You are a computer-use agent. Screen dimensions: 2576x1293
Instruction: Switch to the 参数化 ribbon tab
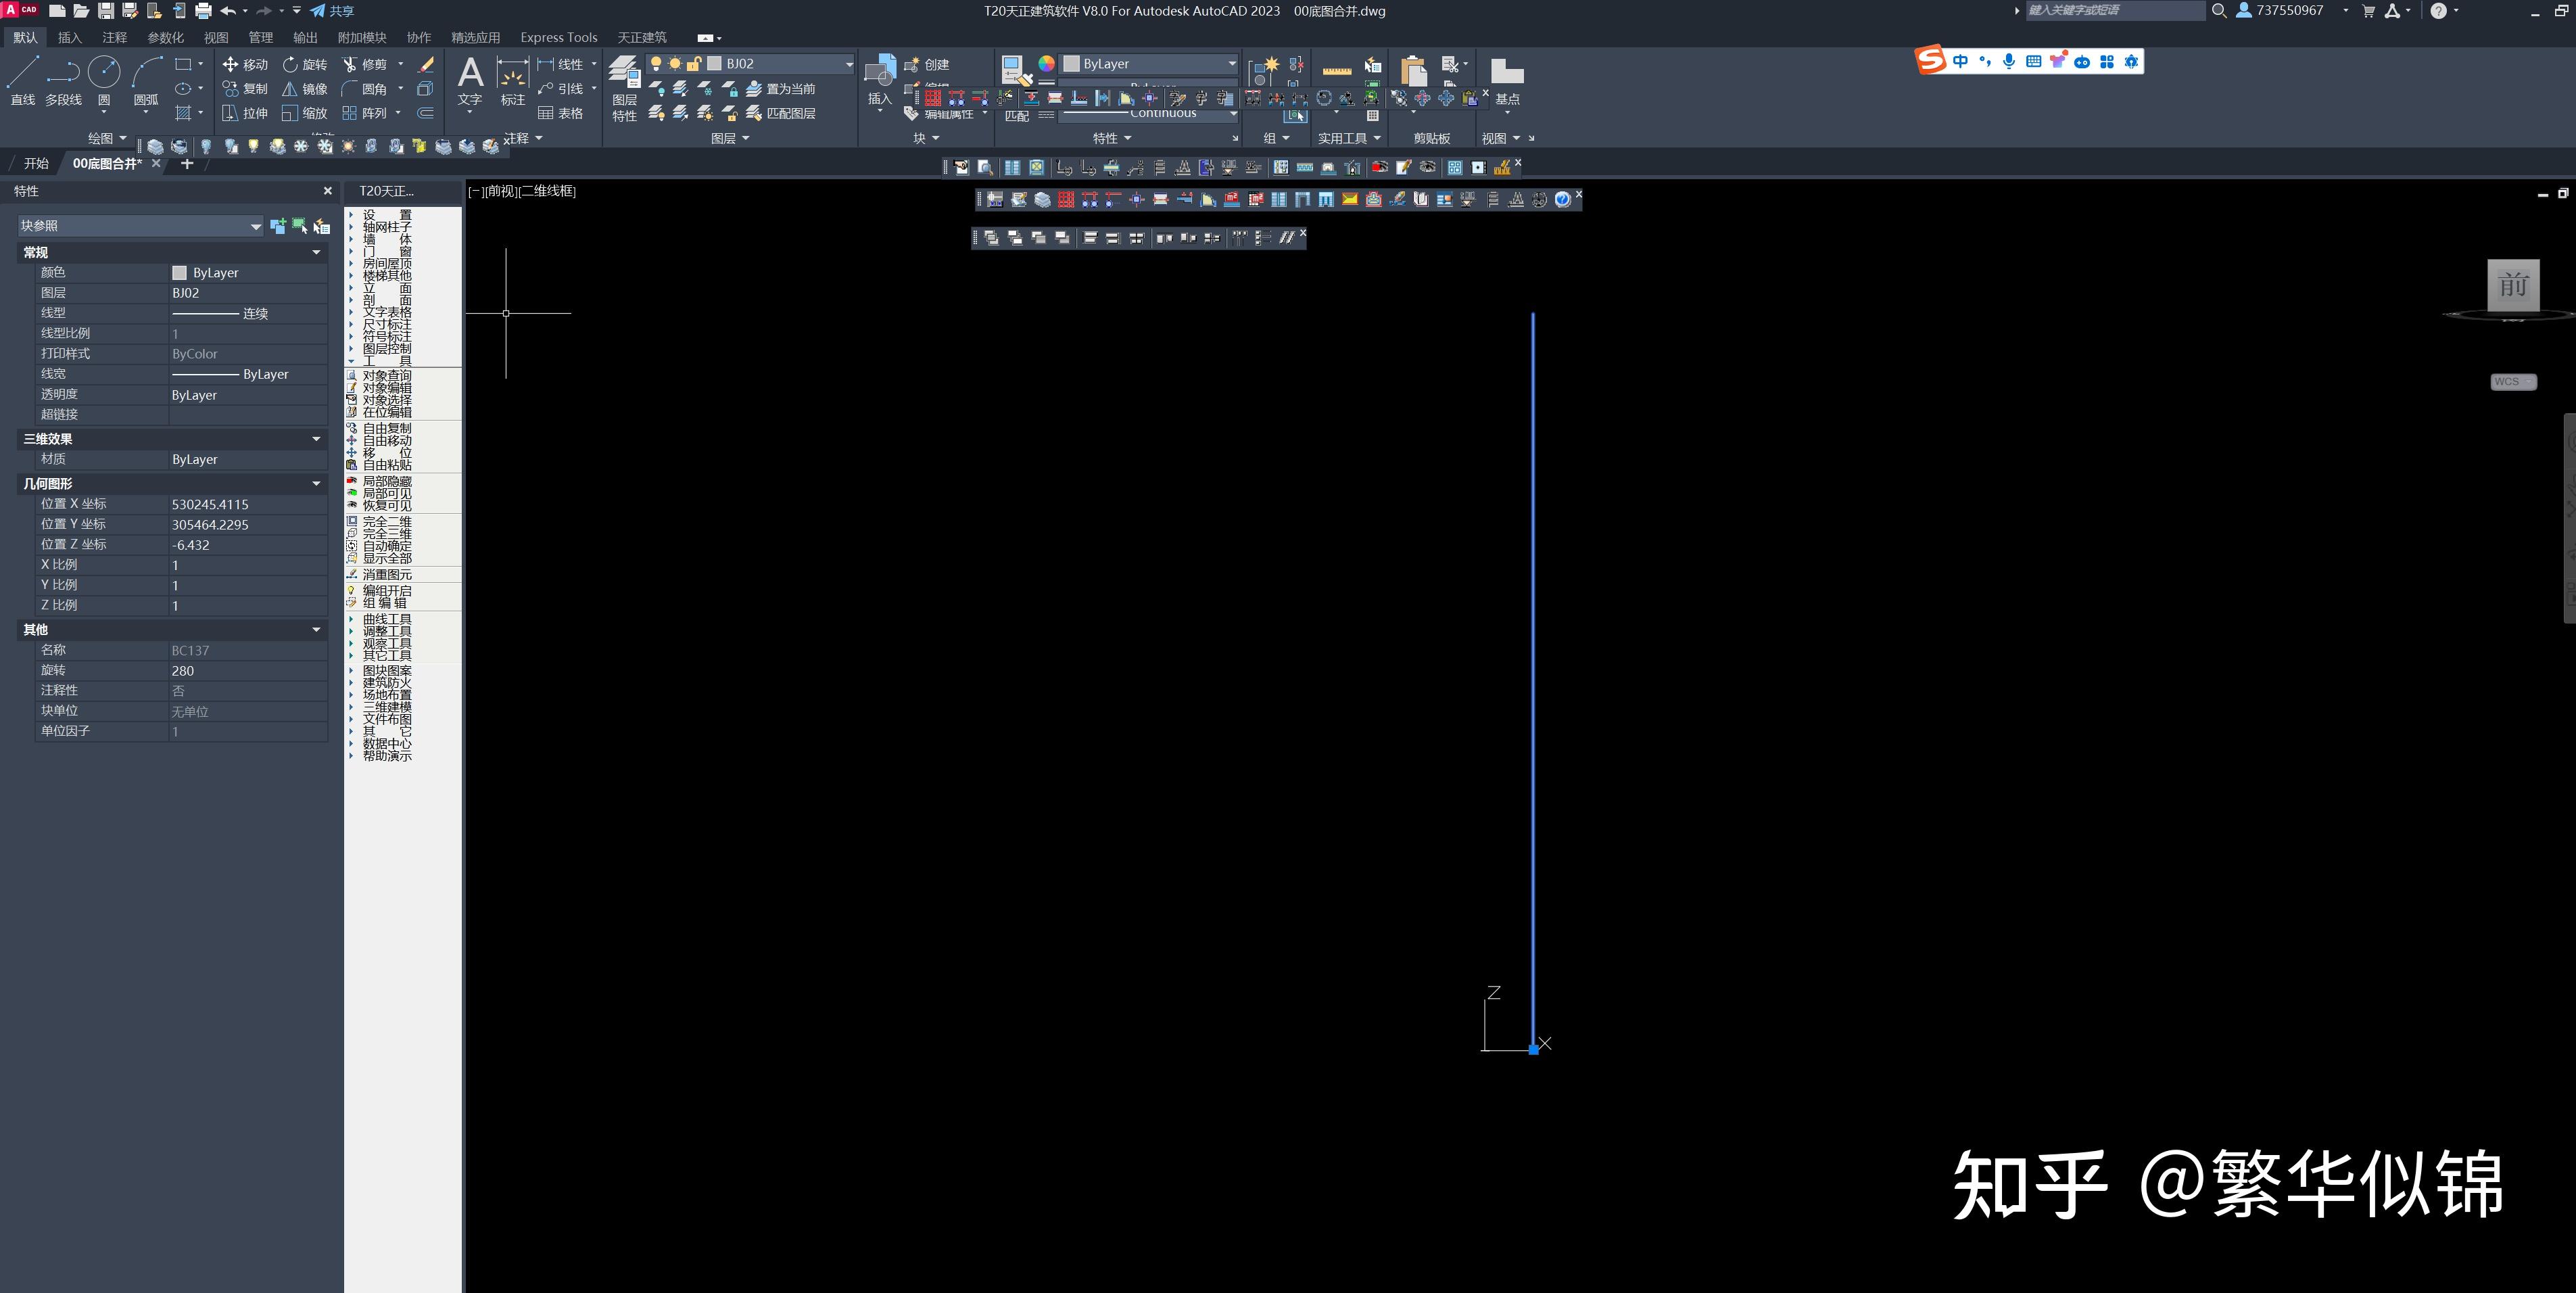[x=166, y=38]
